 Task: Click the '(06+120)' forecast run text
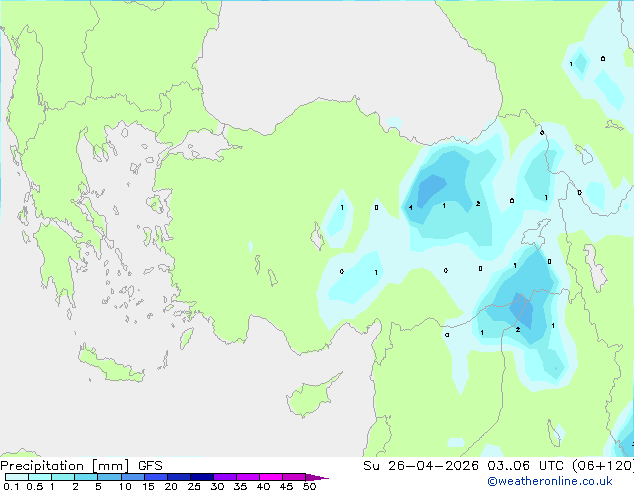(603, 466)
